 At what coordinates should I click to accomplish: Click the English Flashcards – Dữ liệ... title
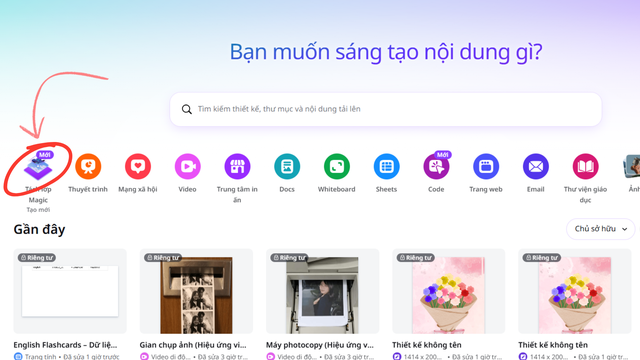click(65, 345)
